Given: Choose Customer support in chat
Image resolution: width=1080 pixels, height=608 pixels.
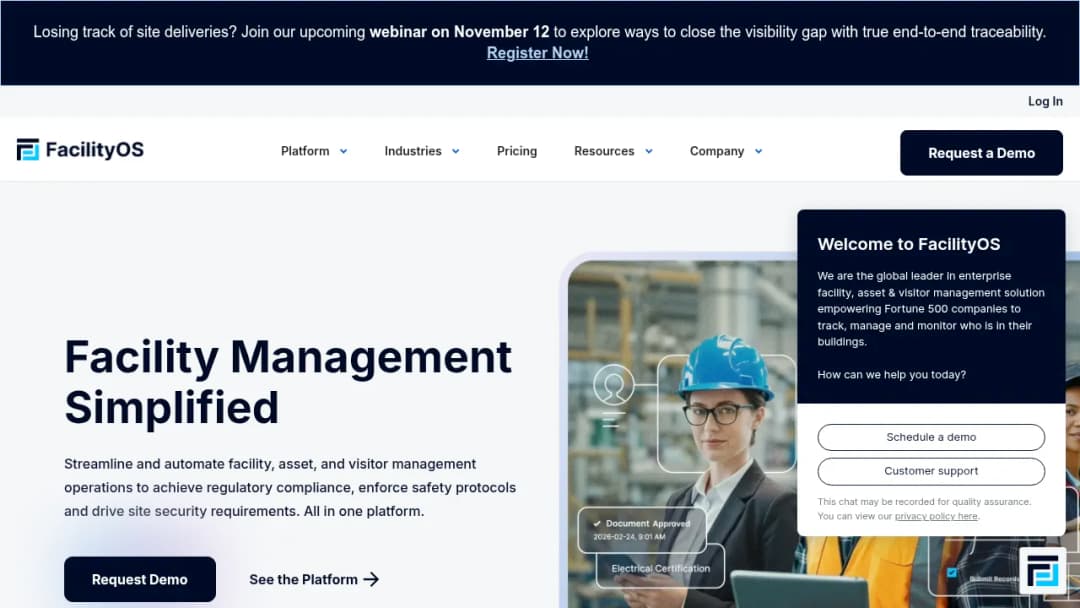Looking at the screenshot, I should (x=931, y=471).
